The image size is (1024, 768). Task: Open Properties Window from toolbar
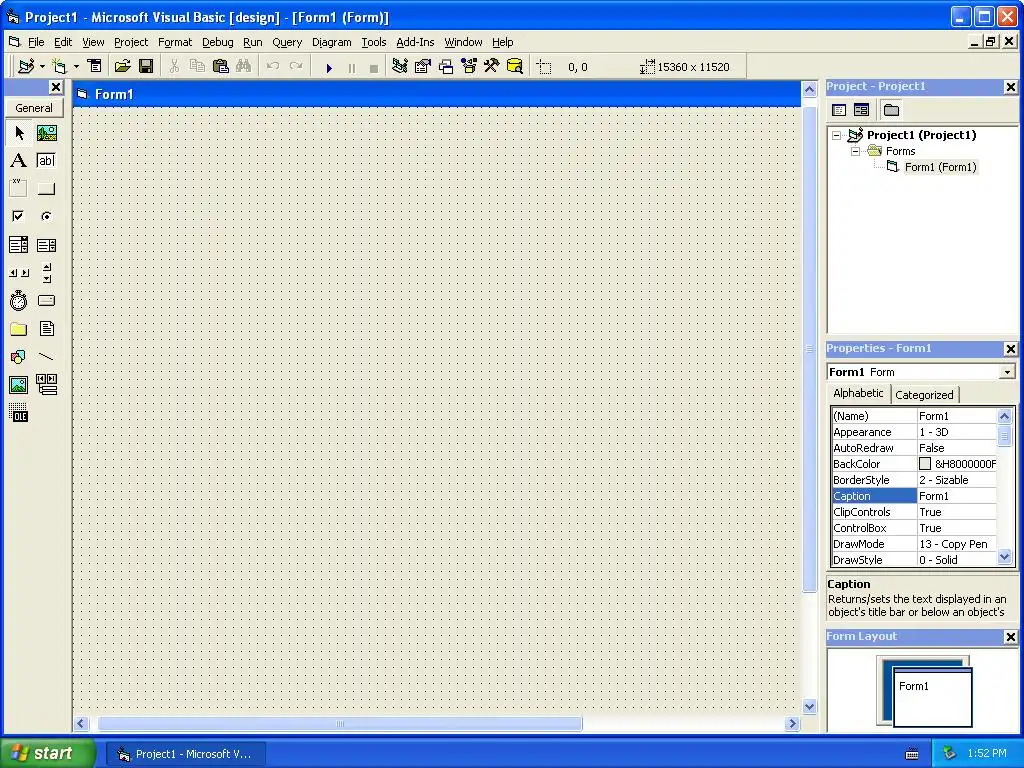tap(423, 66)
